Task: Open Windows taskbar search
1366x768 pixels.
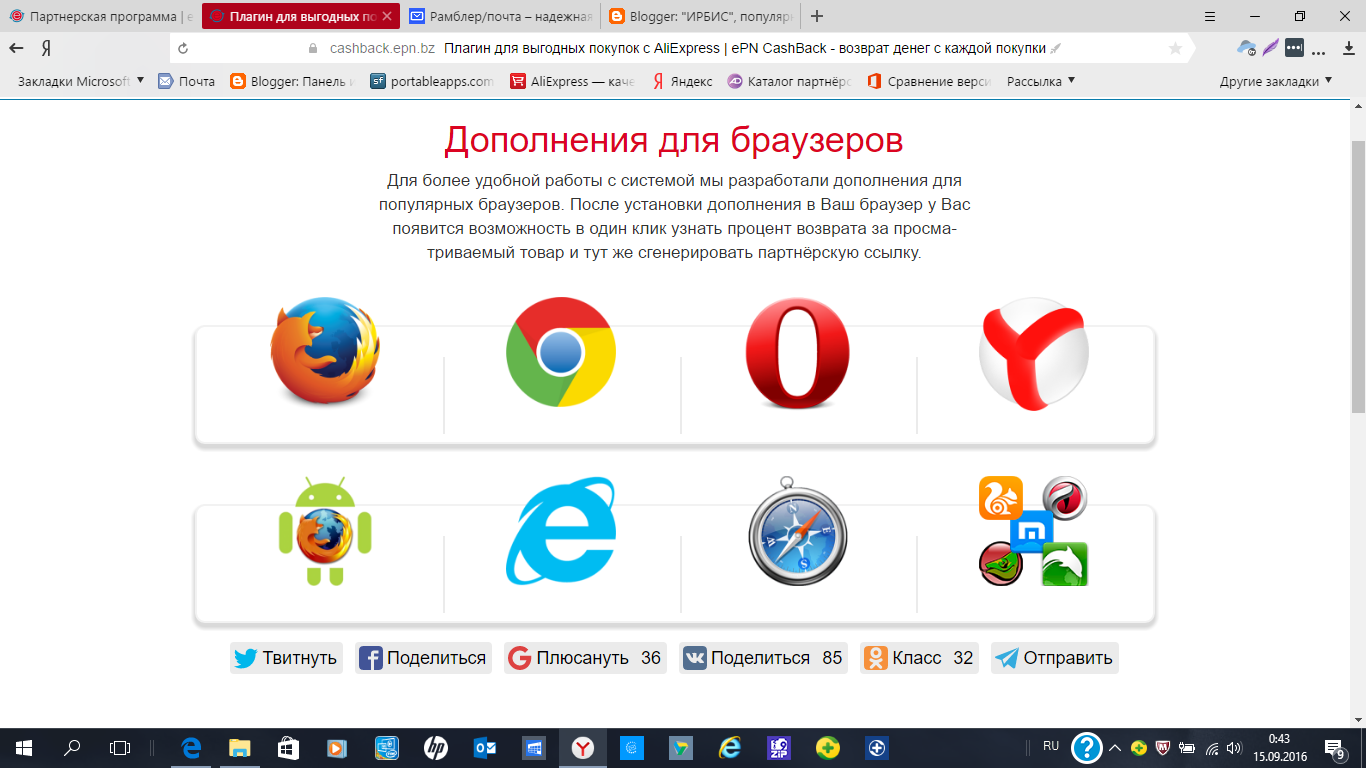Action: pos(72,747)
